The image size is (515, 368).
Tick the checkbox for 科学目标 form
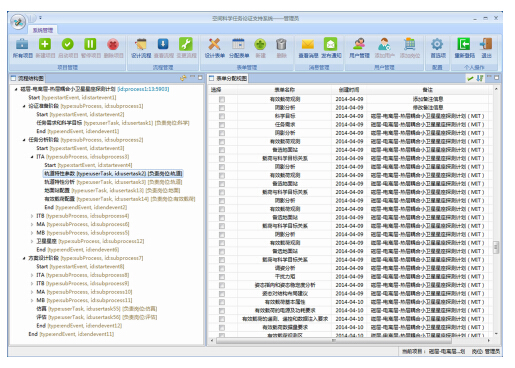coord(222,116)
